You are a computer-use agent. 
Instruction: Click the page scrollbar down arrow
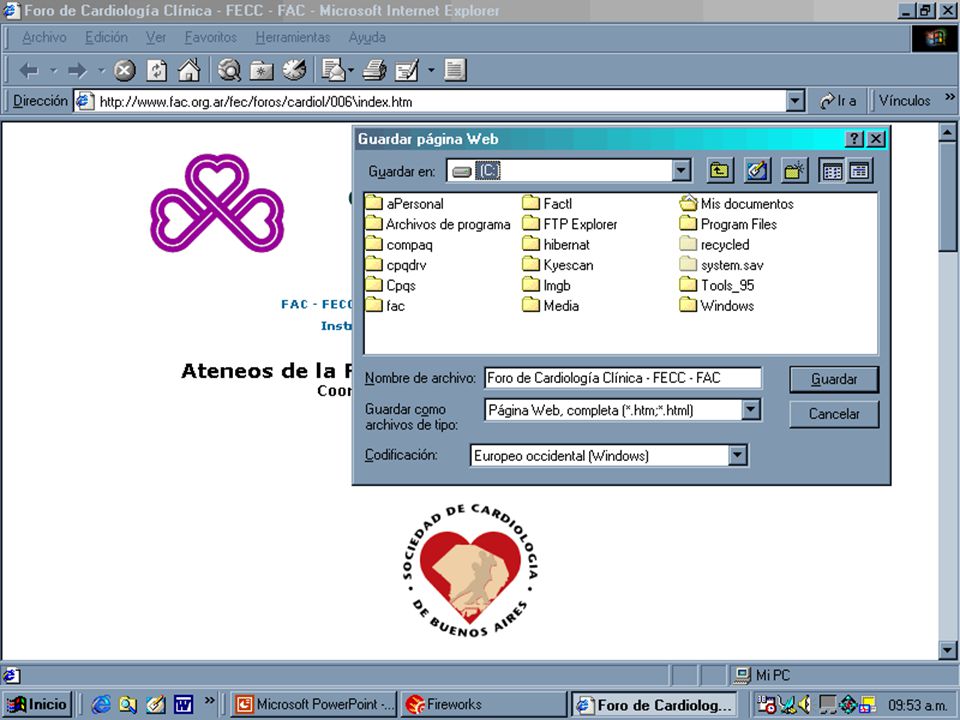tap(947, 650)
